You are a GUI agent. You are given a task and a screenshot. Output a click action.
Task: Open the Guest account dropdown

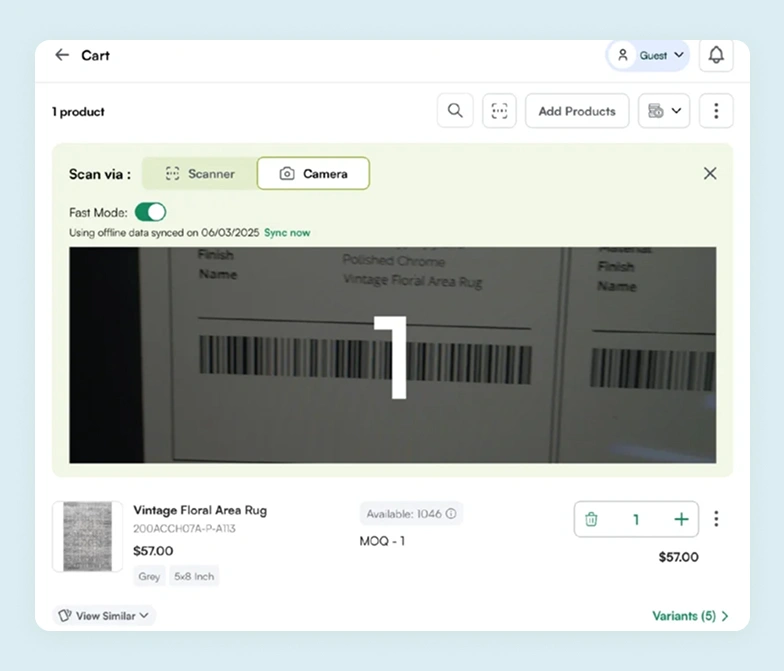648,55
